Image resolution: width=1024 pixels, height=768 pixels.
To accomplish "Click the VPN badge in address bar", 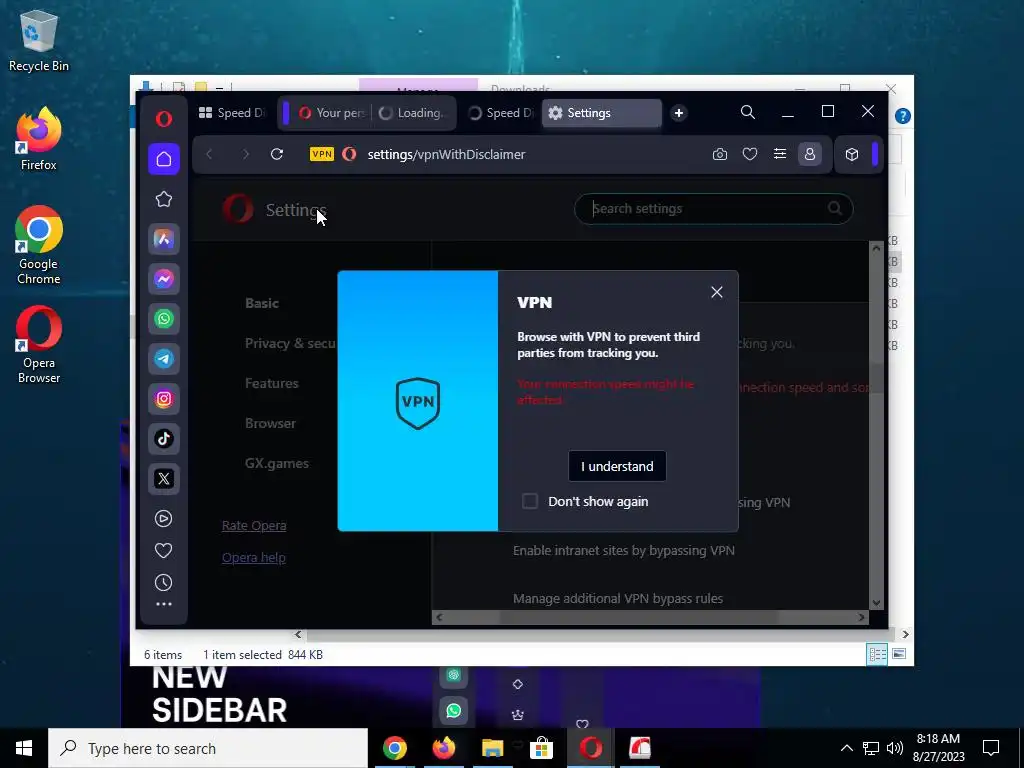I will pyautogui.click(x=322, y=154).
